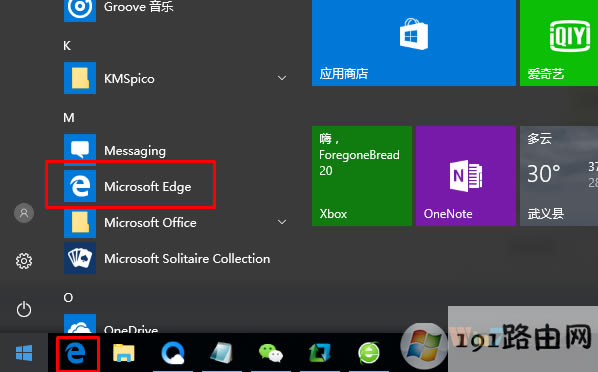598x372 pixels.
Task: Open the weather tile for 武义县
Action: point(559,176)
